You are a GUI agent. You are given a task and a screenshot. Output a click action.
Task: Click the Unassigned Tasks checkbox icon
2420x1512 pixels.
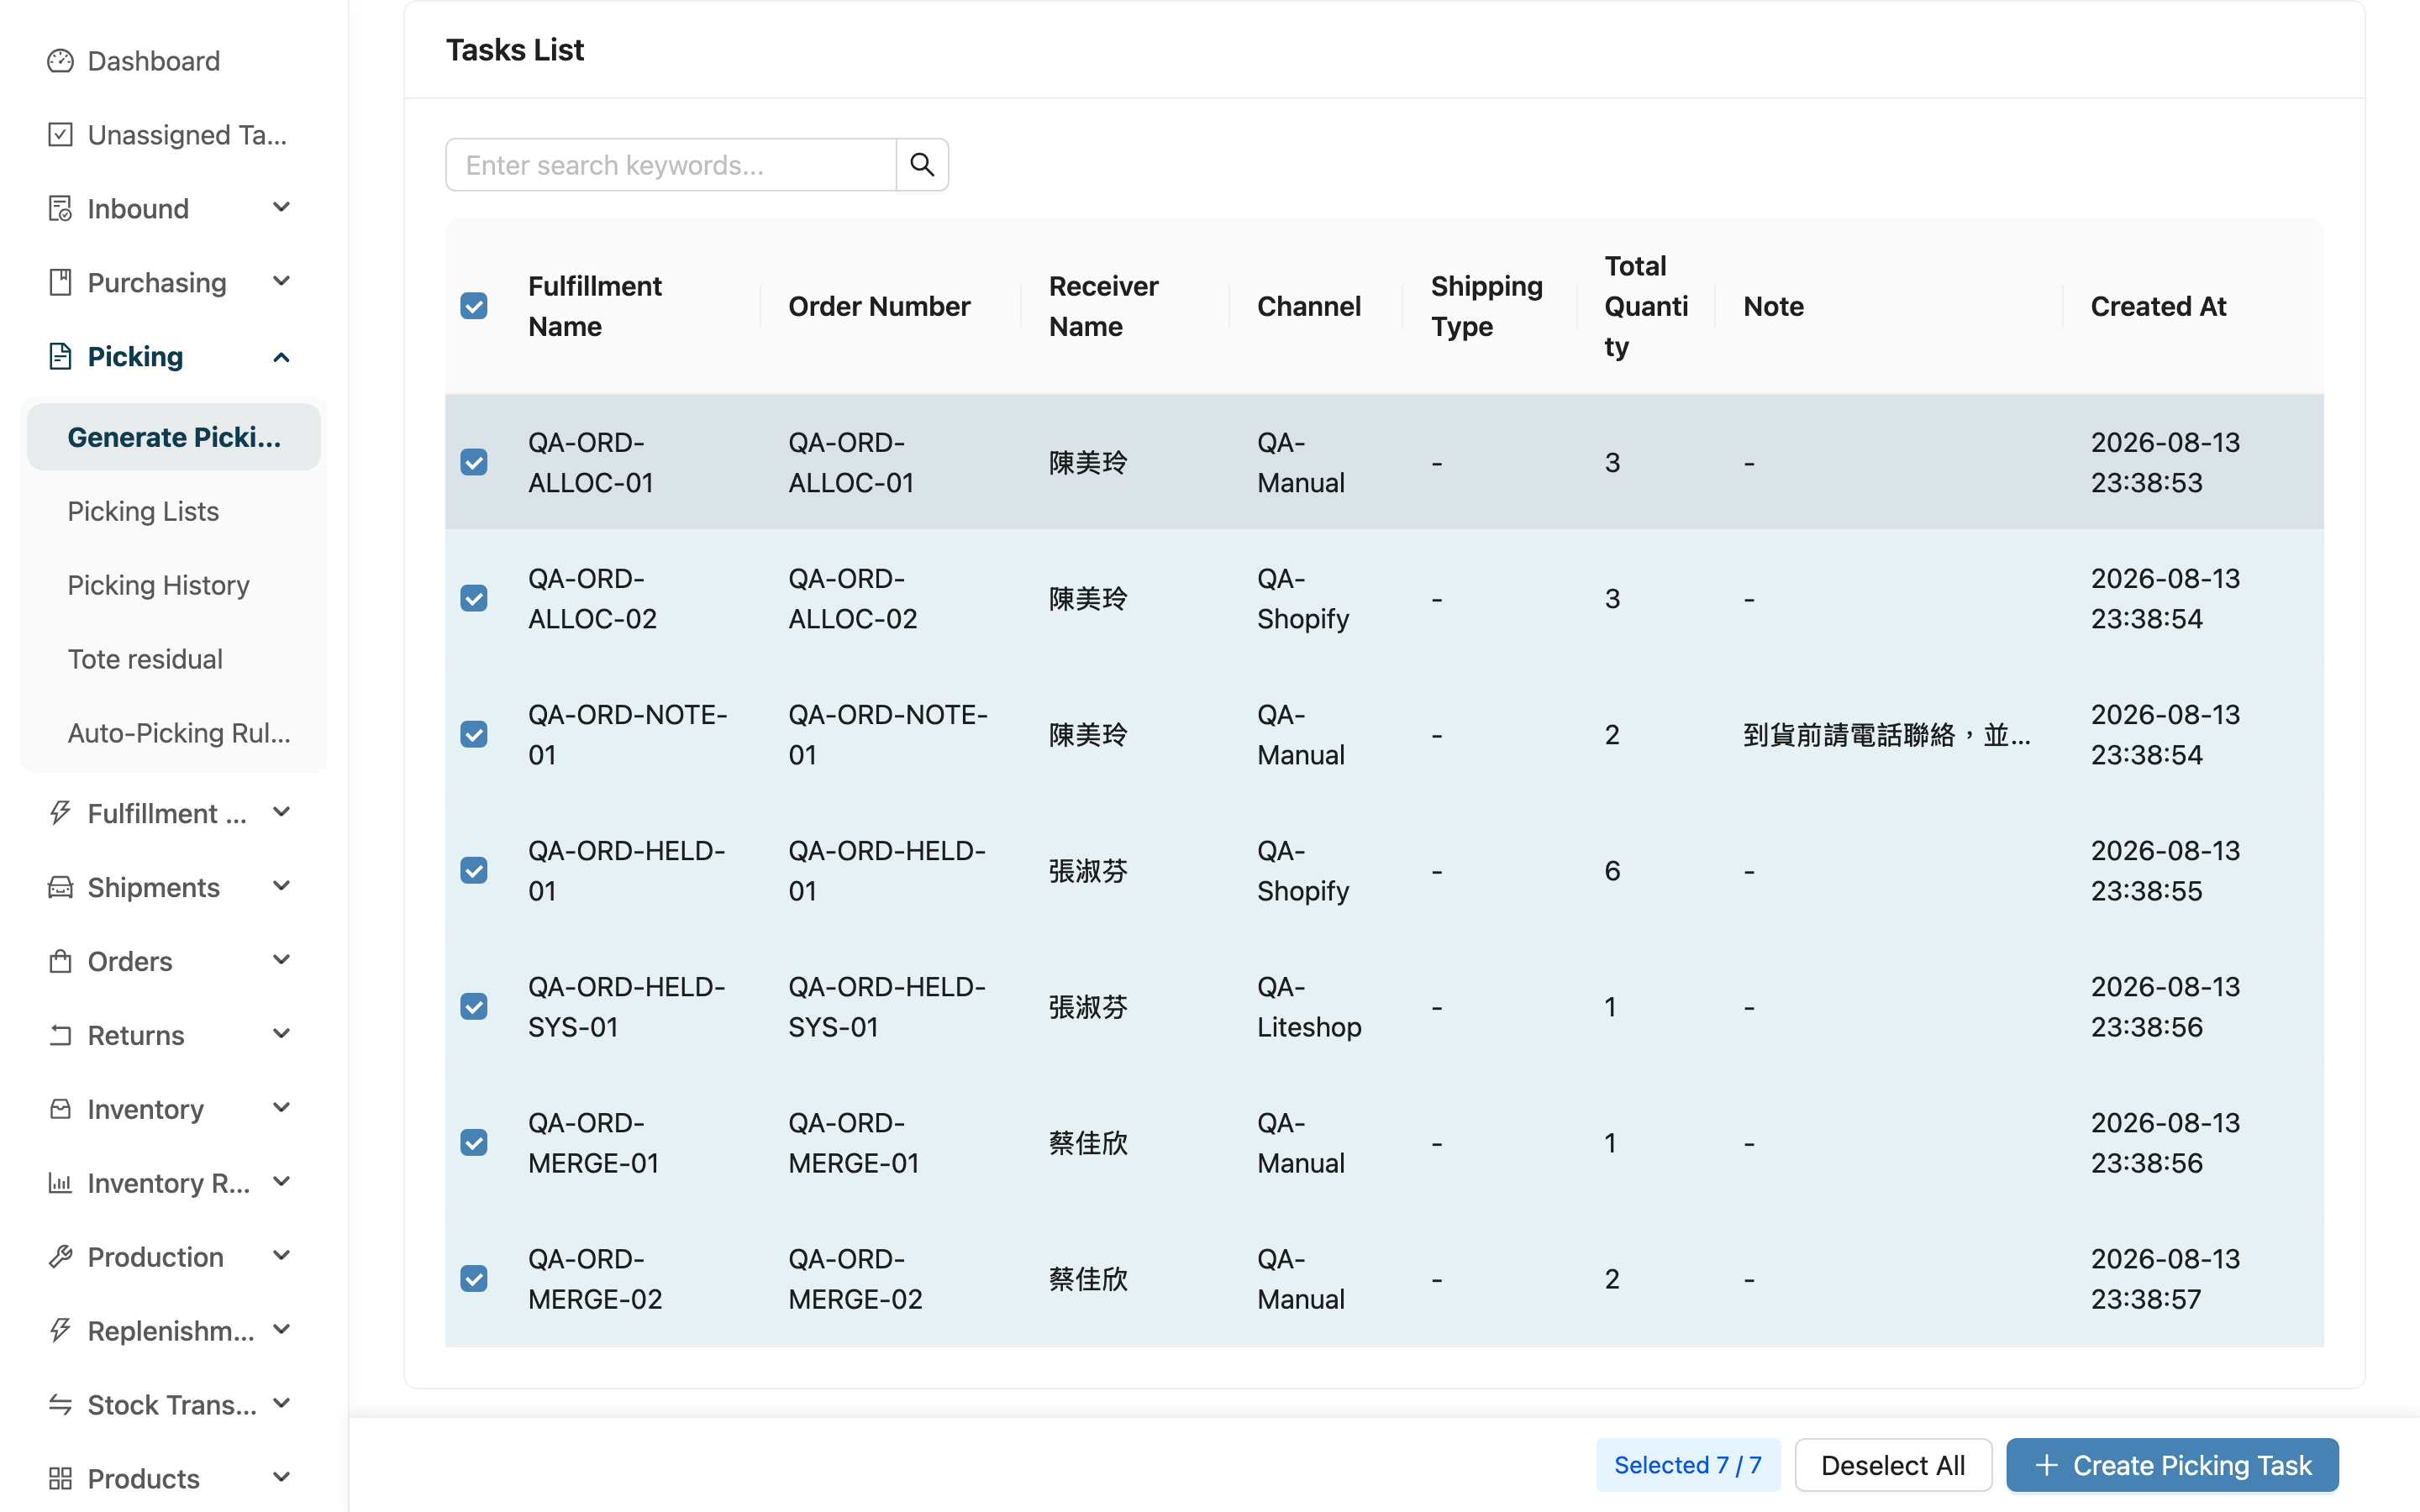coord(60,135)
